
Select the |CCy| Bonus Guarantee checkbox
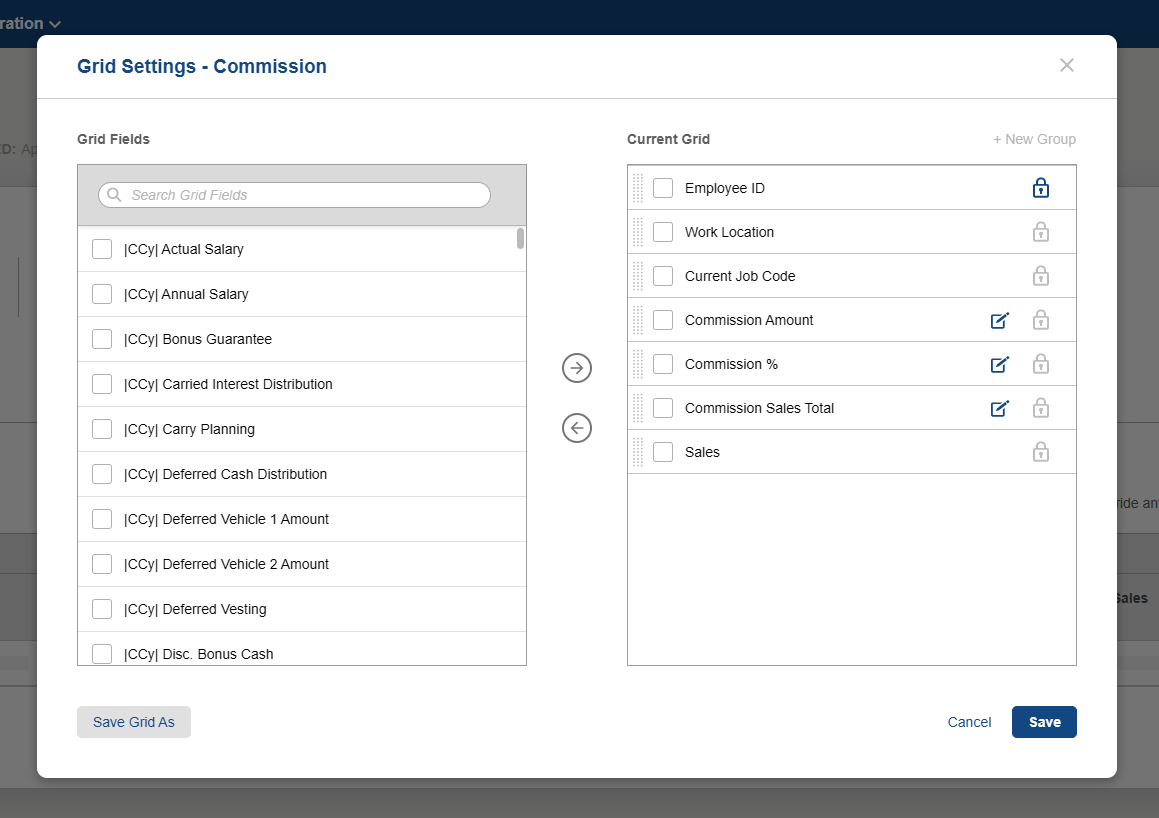[x=102, y=339]
